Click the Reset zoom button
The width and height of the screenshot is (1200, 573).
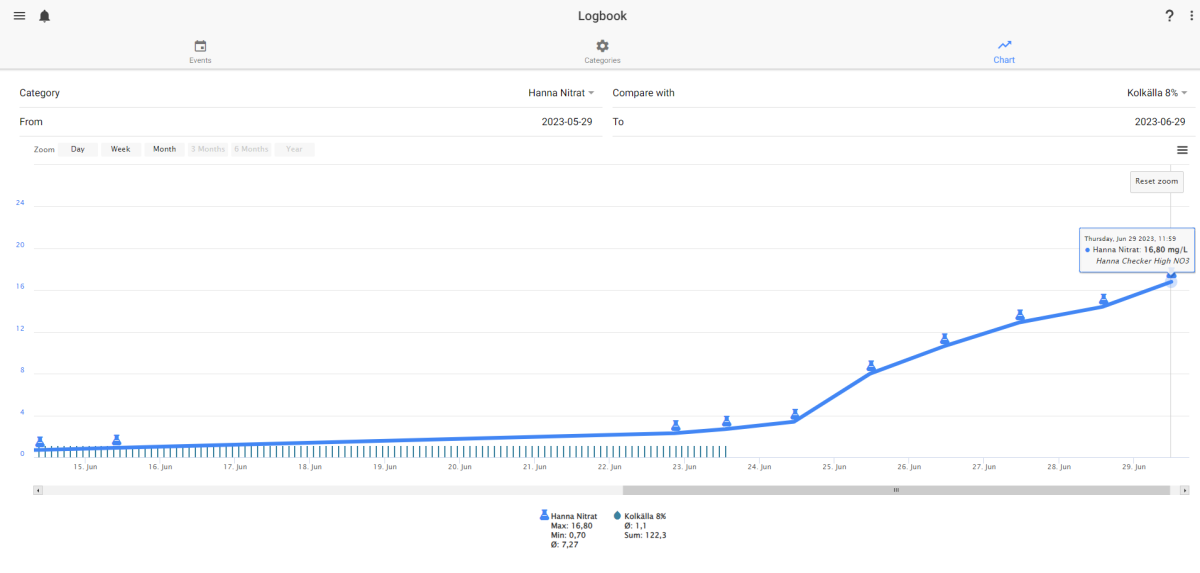1157,181
